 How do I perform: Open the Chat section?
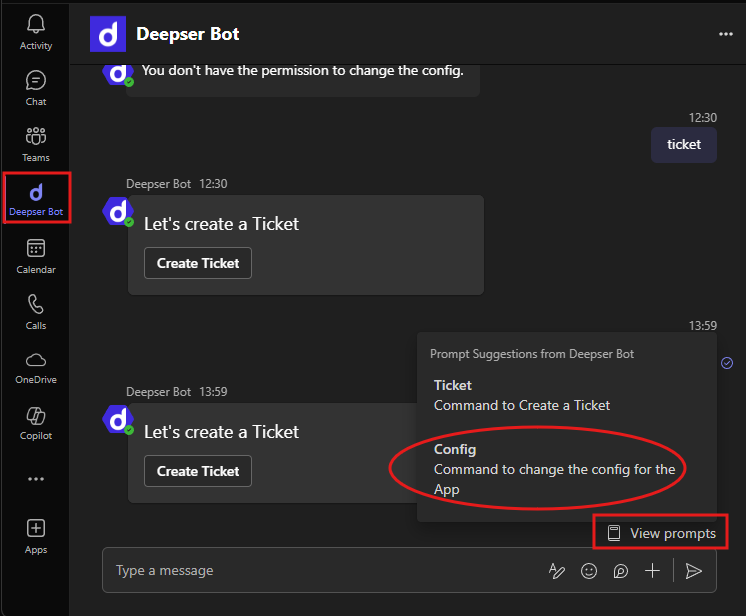pyautogui.click(x=36, y=88)
